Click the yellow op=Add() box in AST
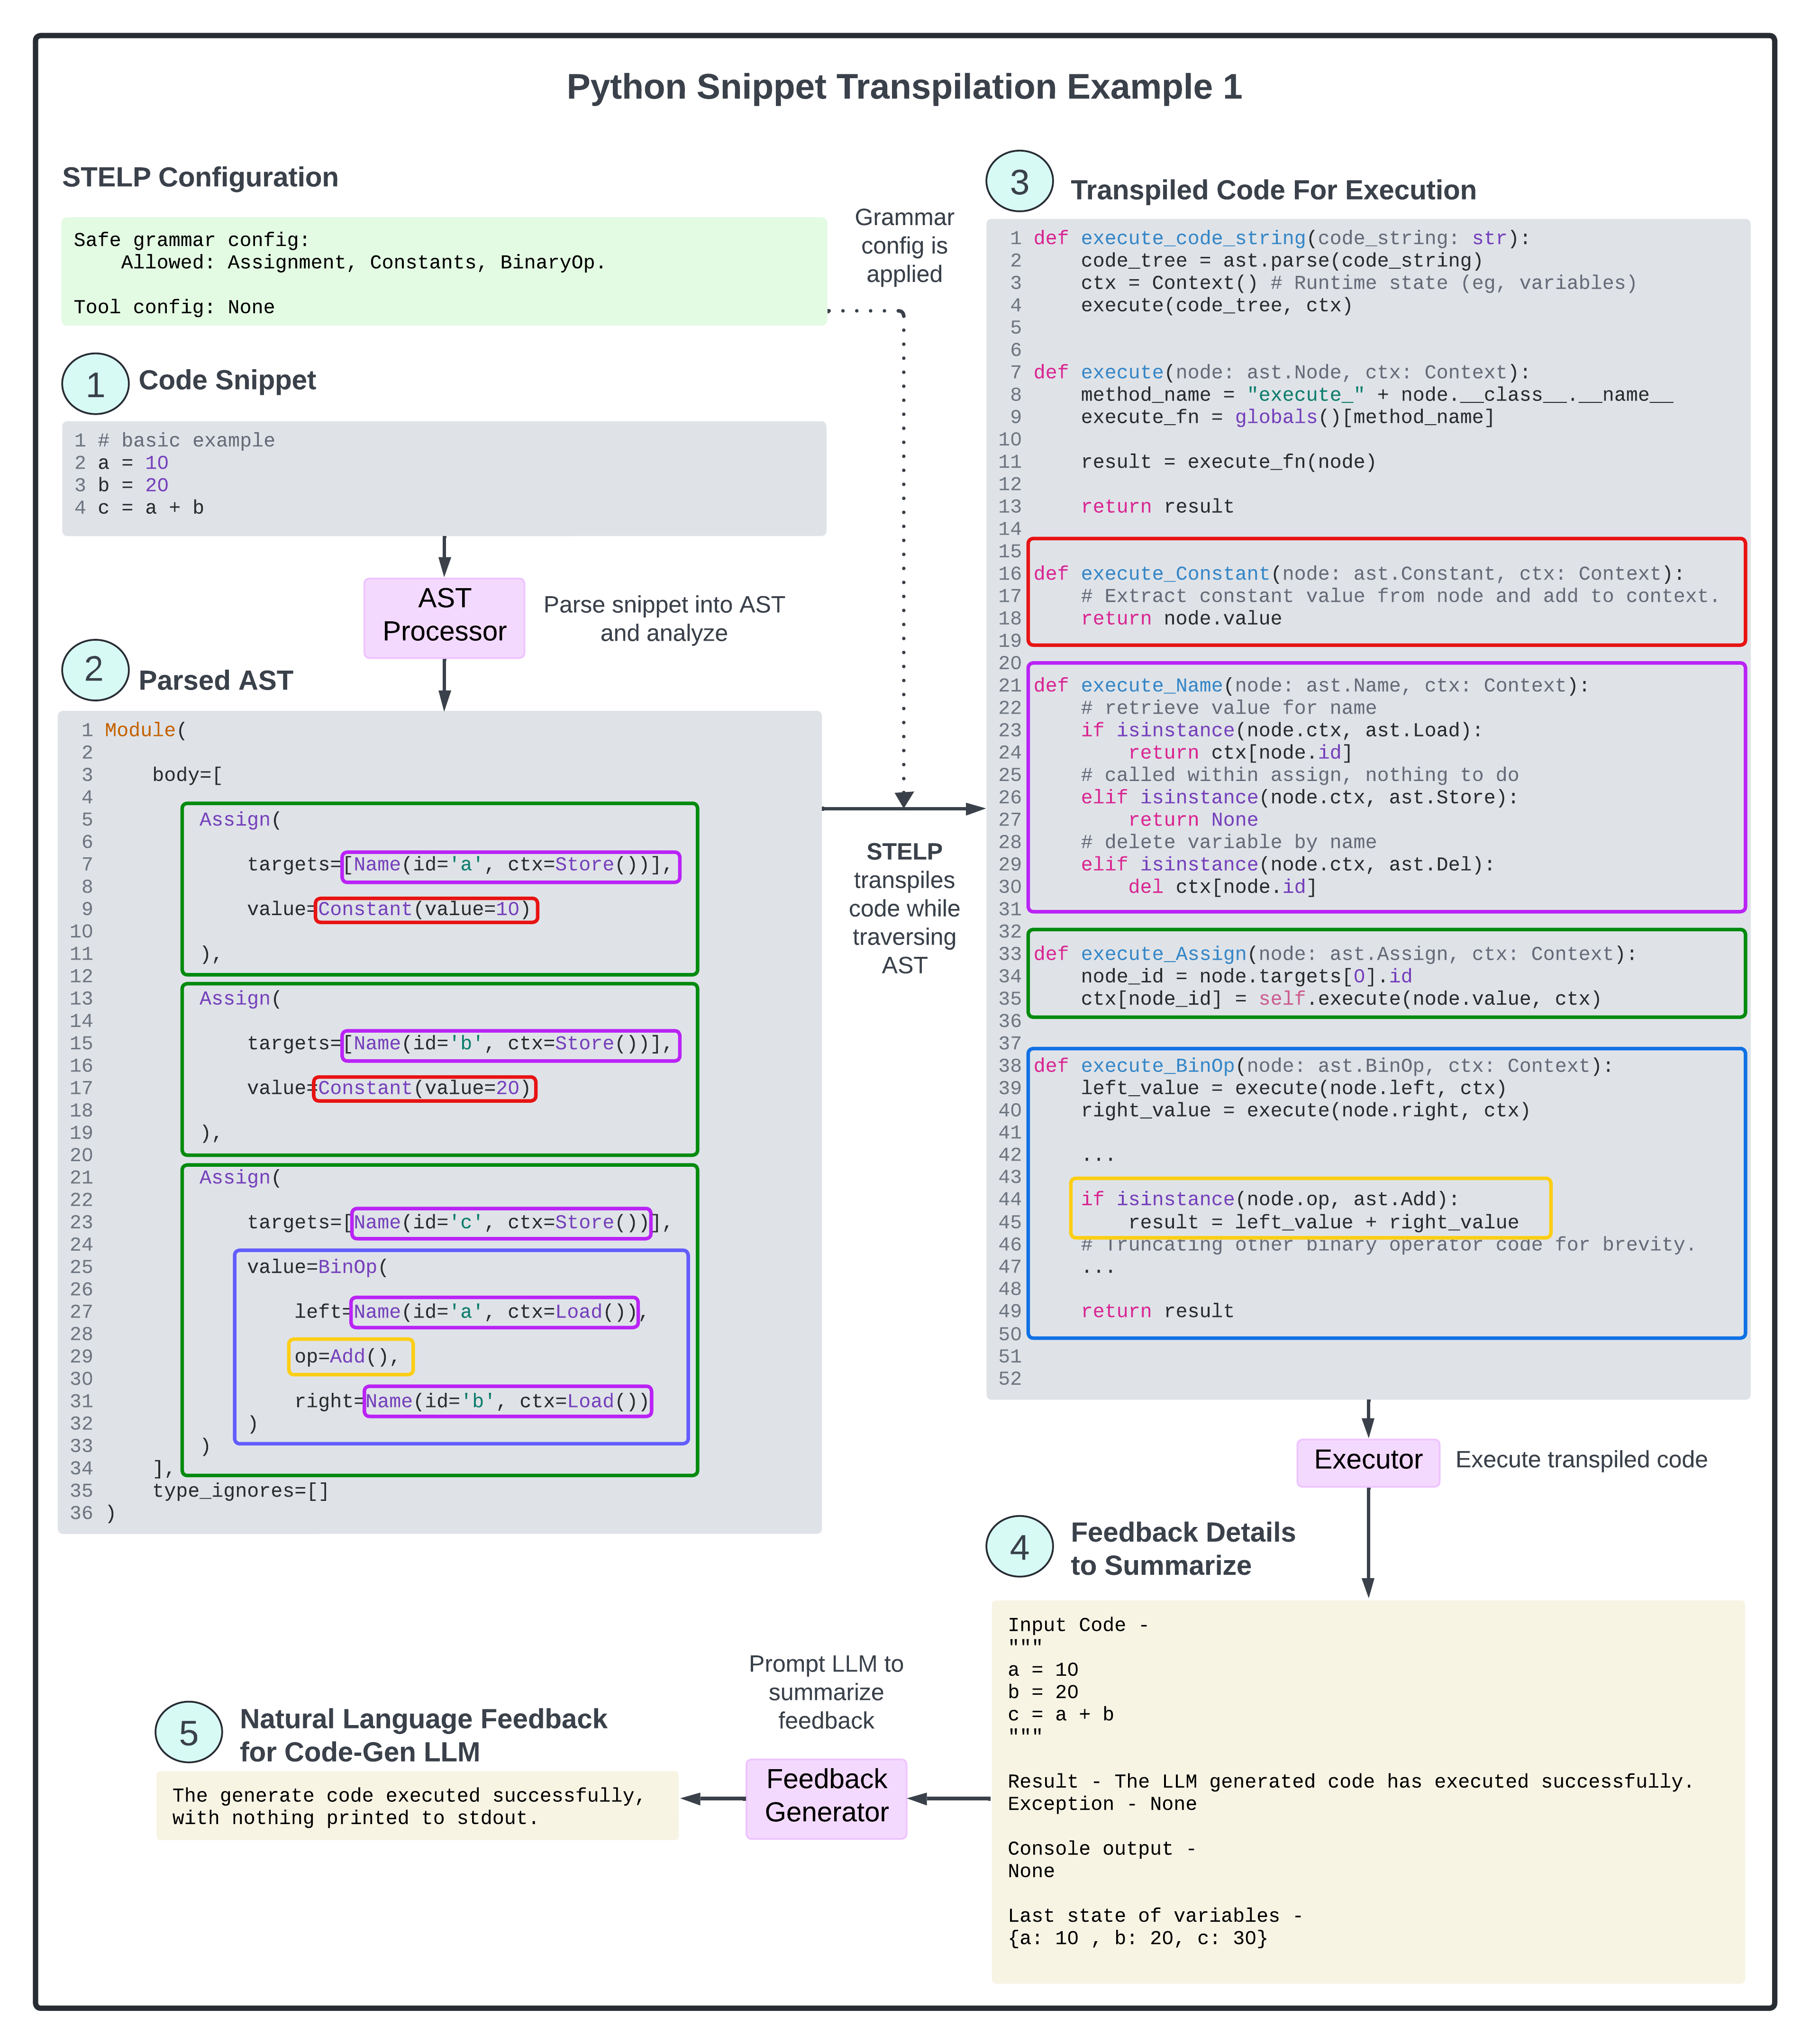Screen dimensions: 1811x2044 (x=350, y=1357)
